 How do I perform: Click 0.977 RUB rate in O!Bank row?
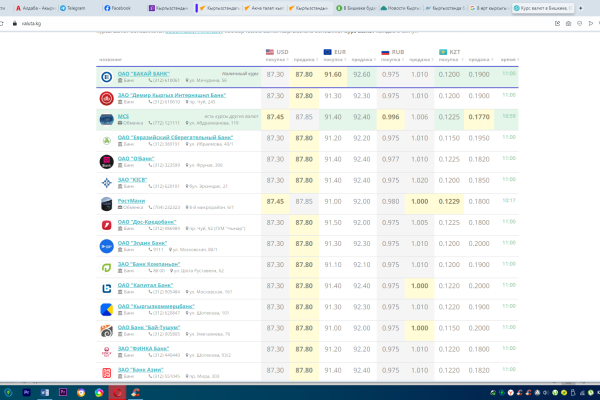click(x=391, y=159)
